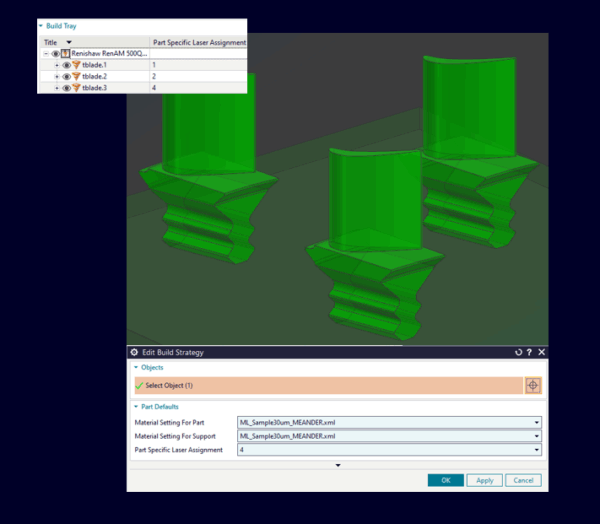Open Part Specific Laser Assignment dropdown
600x524 pixels.
point(538,450)
